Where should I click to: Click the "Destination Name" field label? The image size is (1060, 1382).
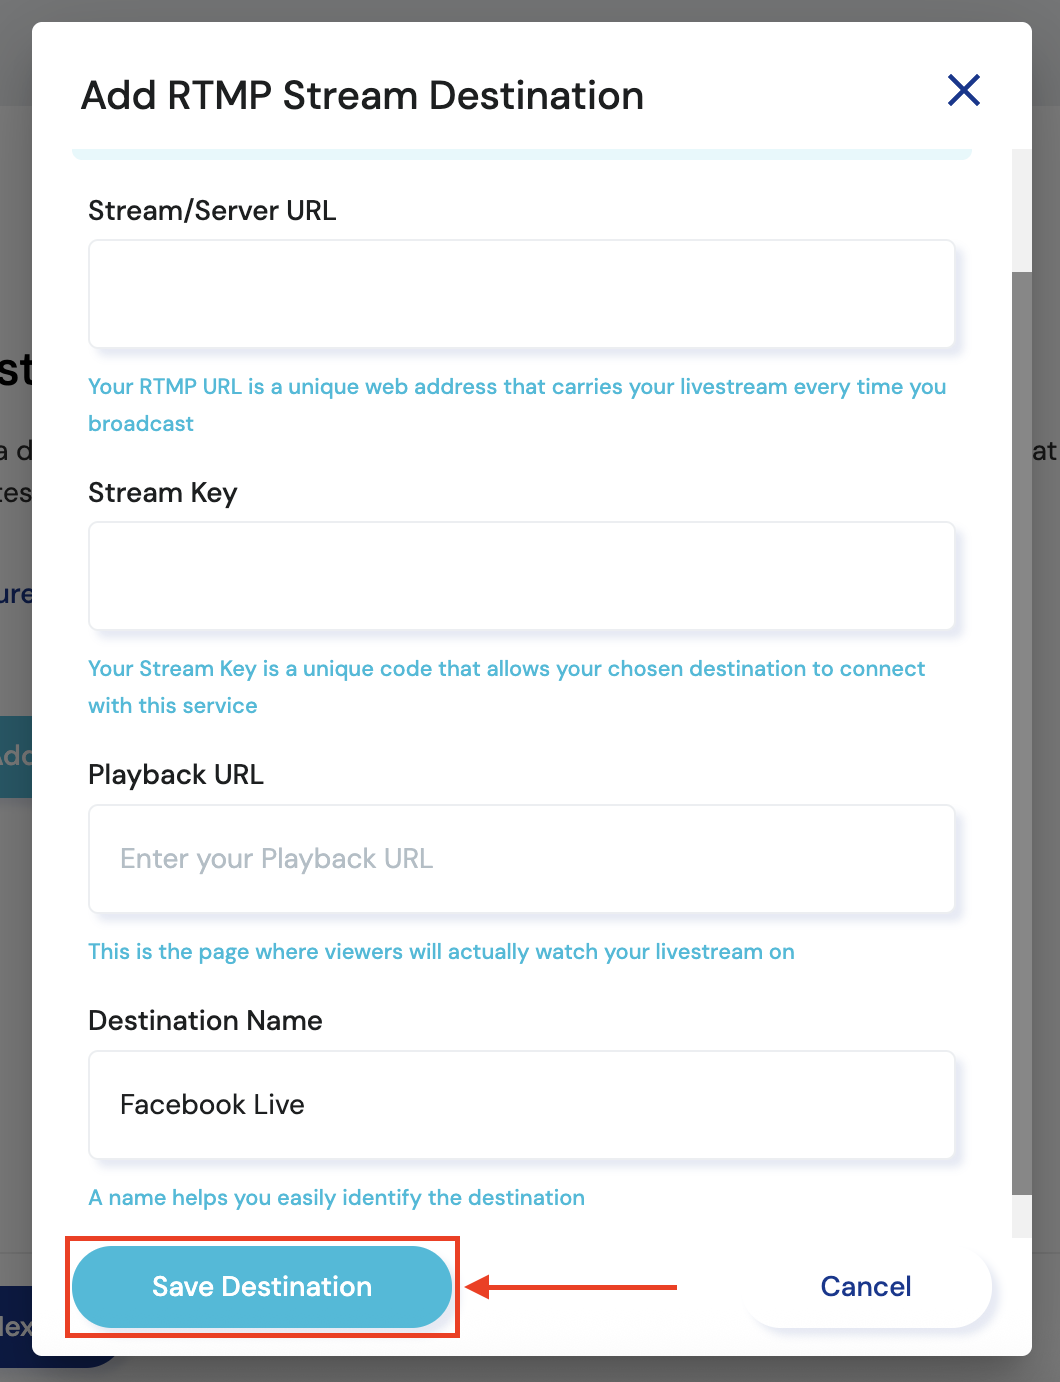[205, 1021]
